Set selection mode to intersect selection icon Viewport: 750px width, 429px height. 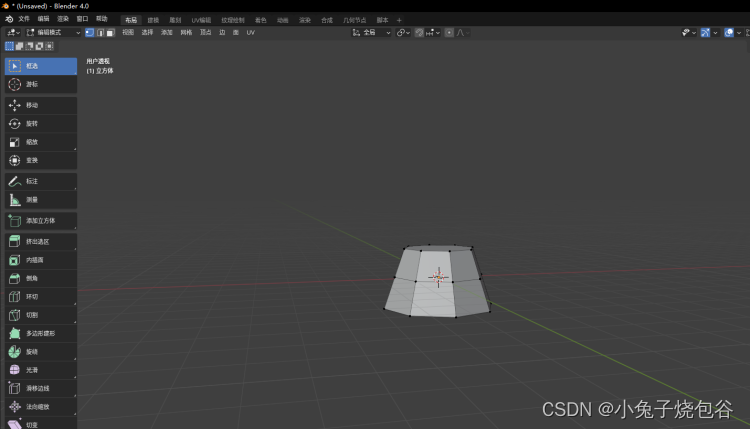[x=50, y=46]
